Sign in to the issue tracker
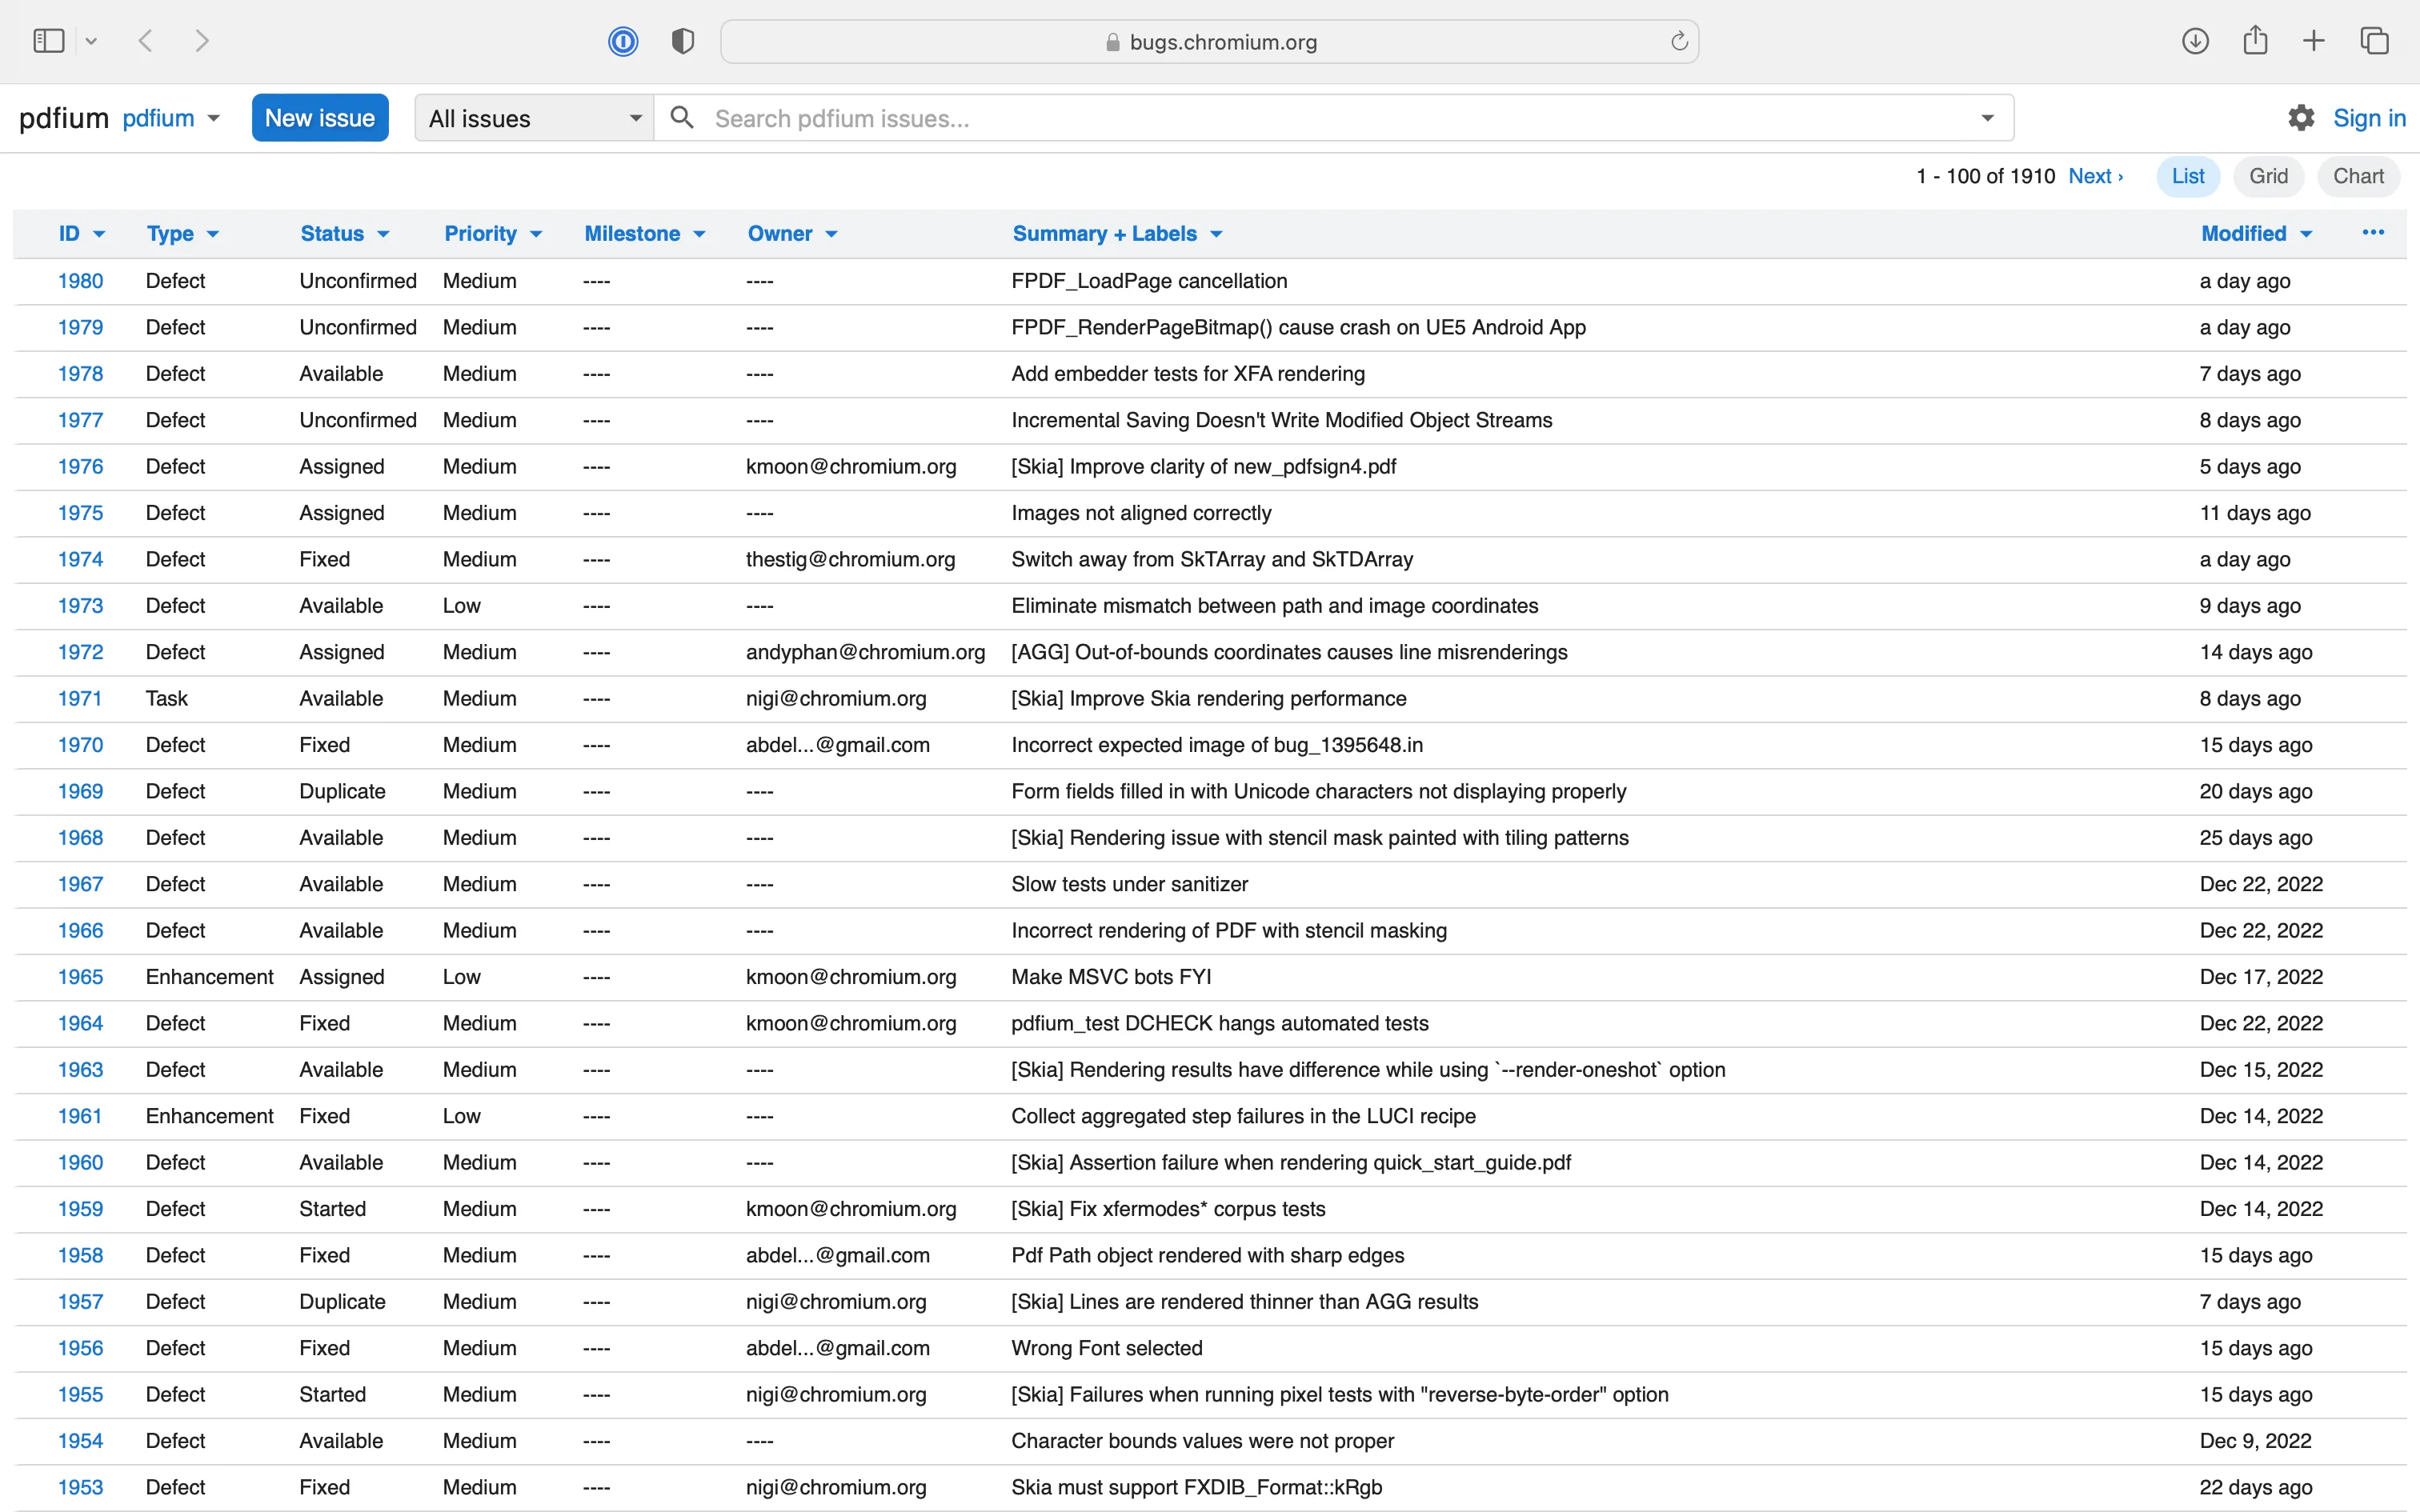Image resolution: width=2420 pixels, height=1512 pixels. [x=2369, y=117]
